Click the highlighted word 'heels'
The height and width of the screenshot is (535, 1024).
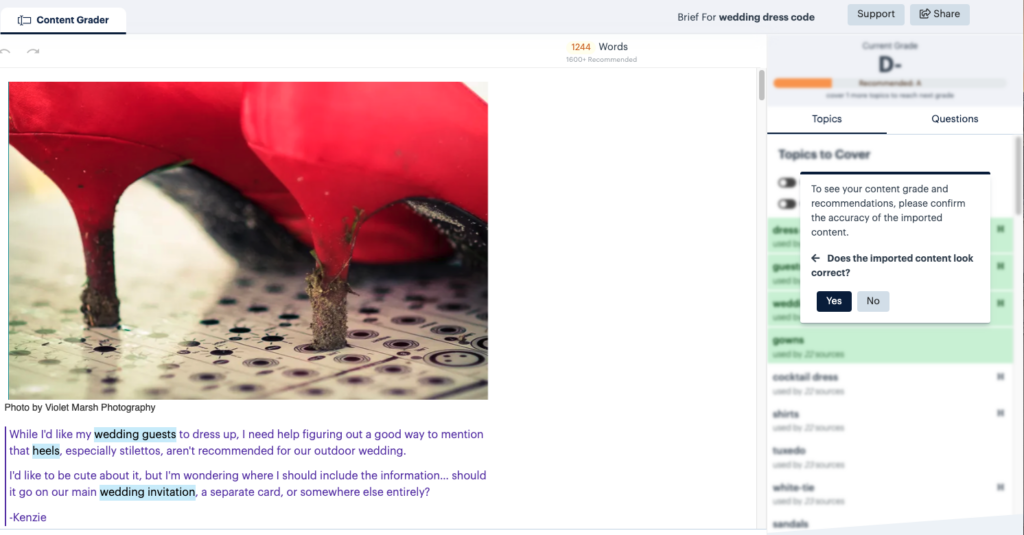pos(46,451)
